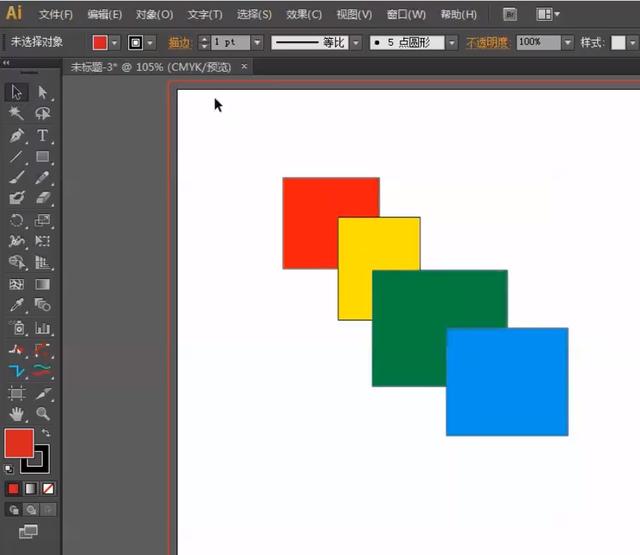The image size is (640, 555).
Task: Click the 不透明度 opacity link
Action: (489, 42)
